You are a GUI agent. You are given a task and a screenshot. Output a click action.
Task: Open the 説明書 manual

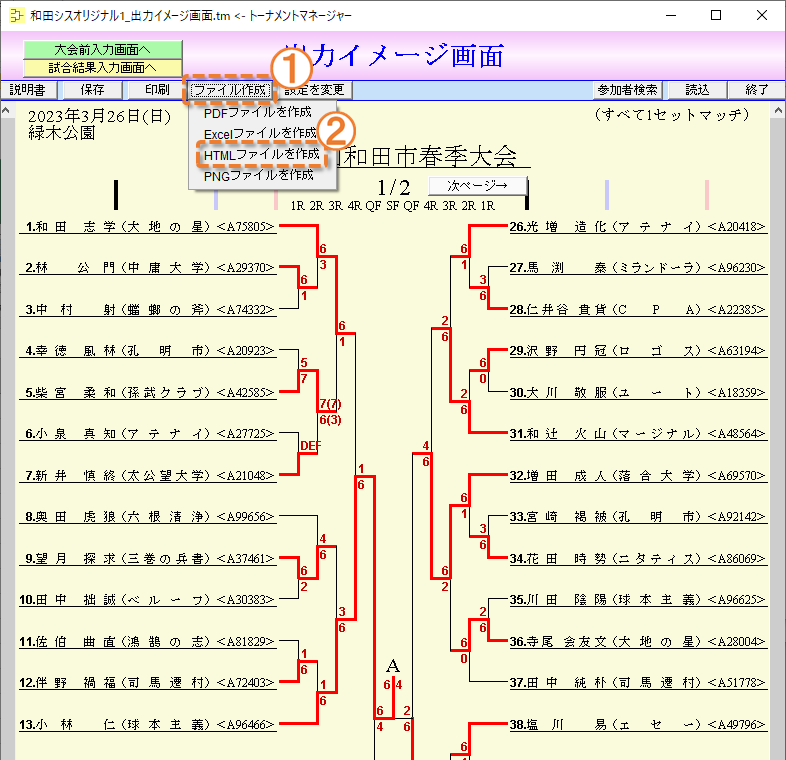click(28, 90)
